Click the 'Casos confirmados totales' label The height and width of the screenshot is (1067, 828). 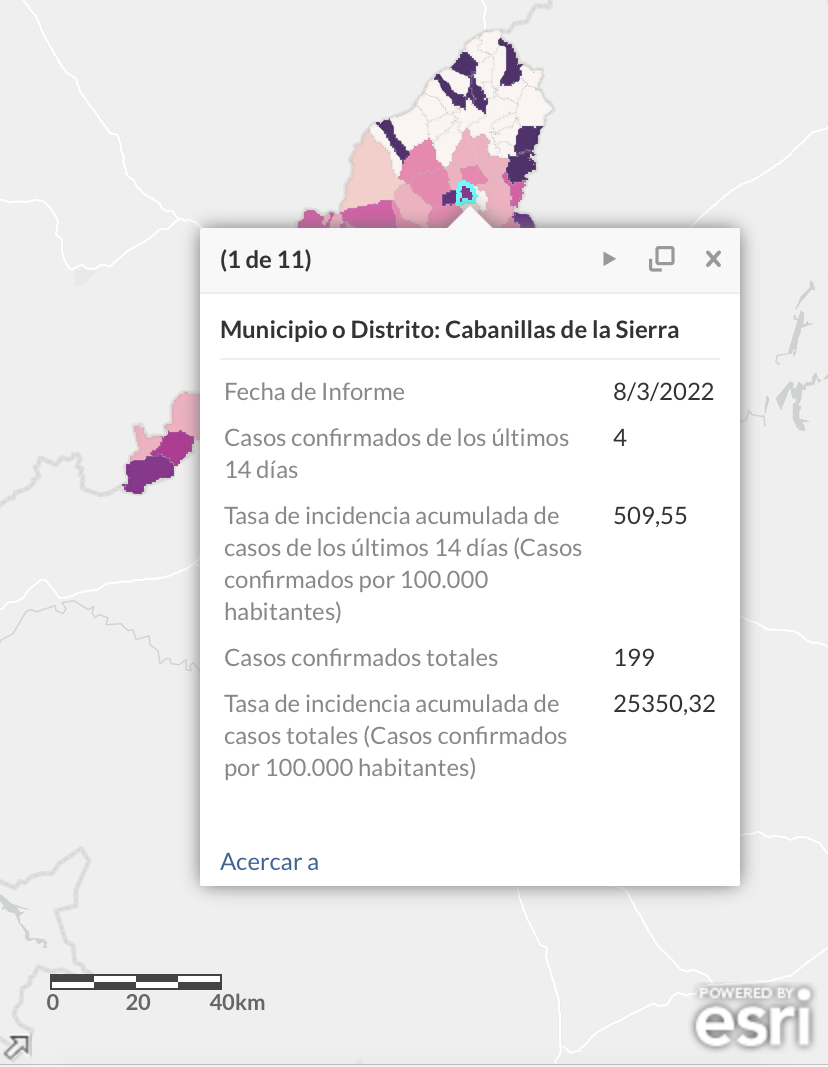[361, 658]
